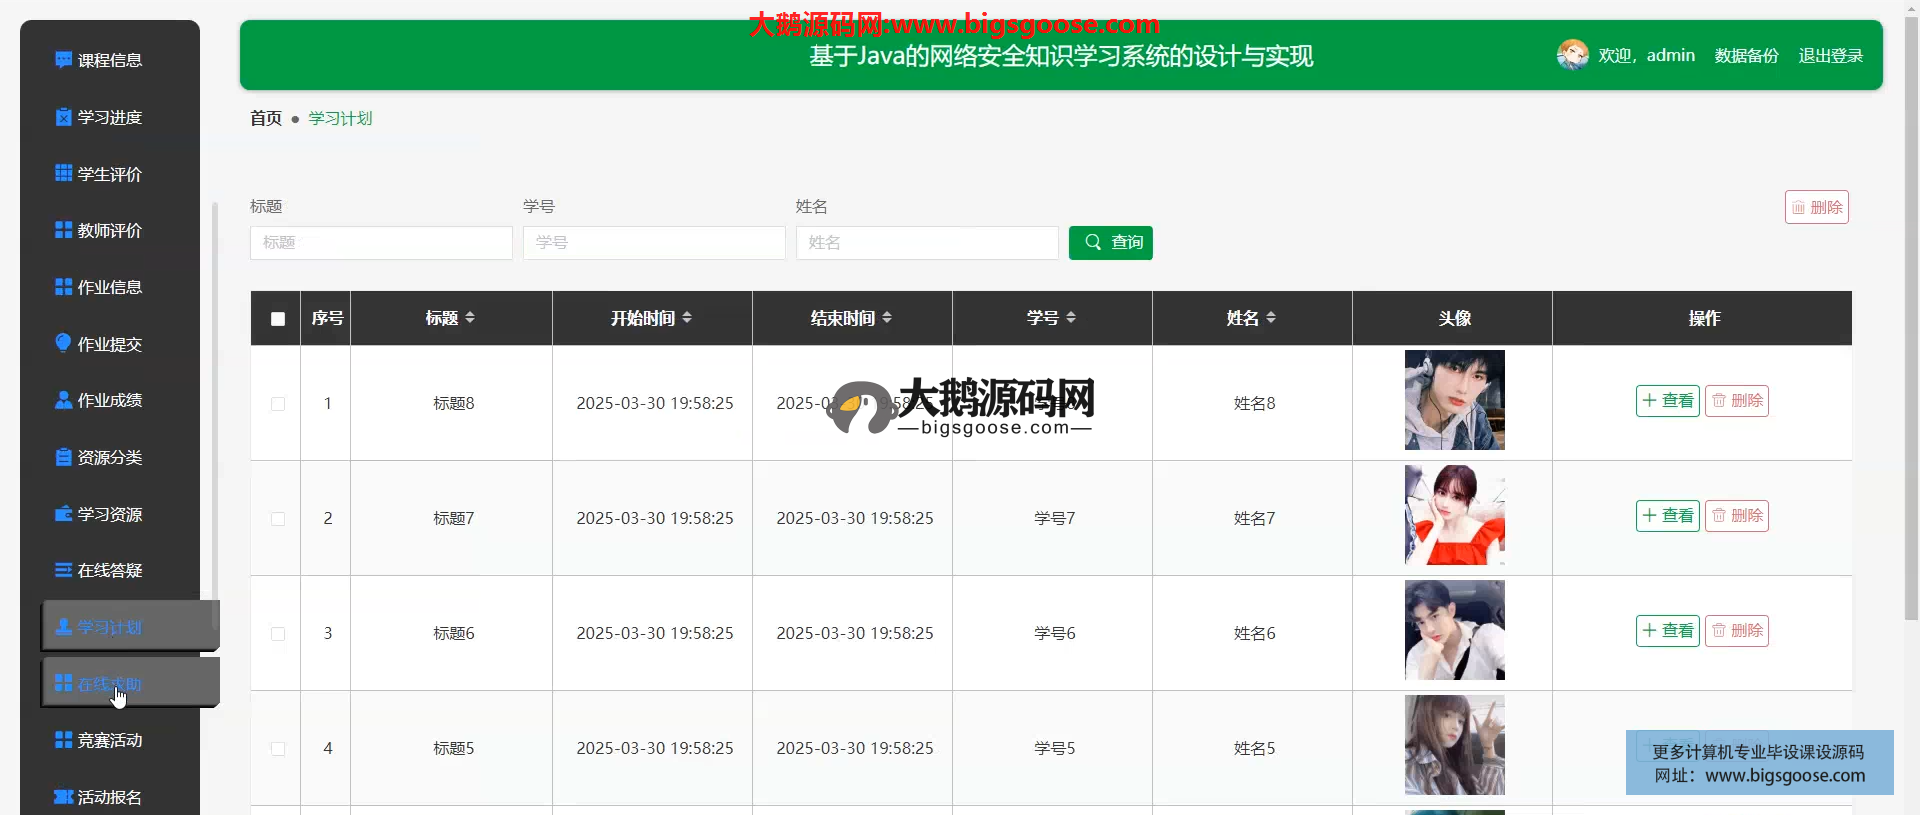Image resolution: width=1920 pixels, height=815 pixels.
Task: Sort table by 标题 column arrows
Action: point(470,318)
